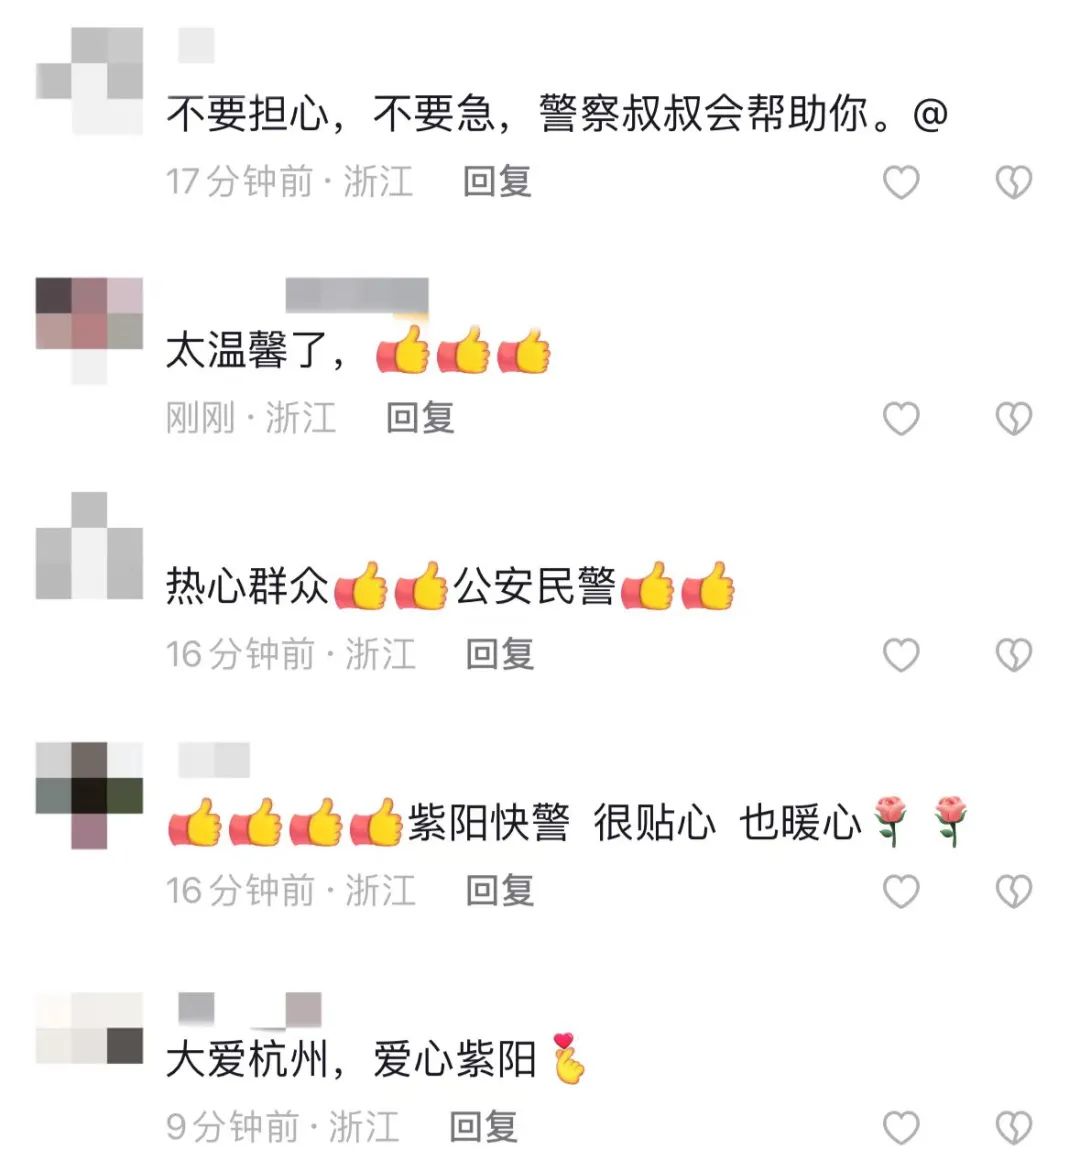The height and width of the screenshot is (1171, 1080).
Task: Dislike the 紫阳快警 很贴心 comment
Action: coord(1014,891)
